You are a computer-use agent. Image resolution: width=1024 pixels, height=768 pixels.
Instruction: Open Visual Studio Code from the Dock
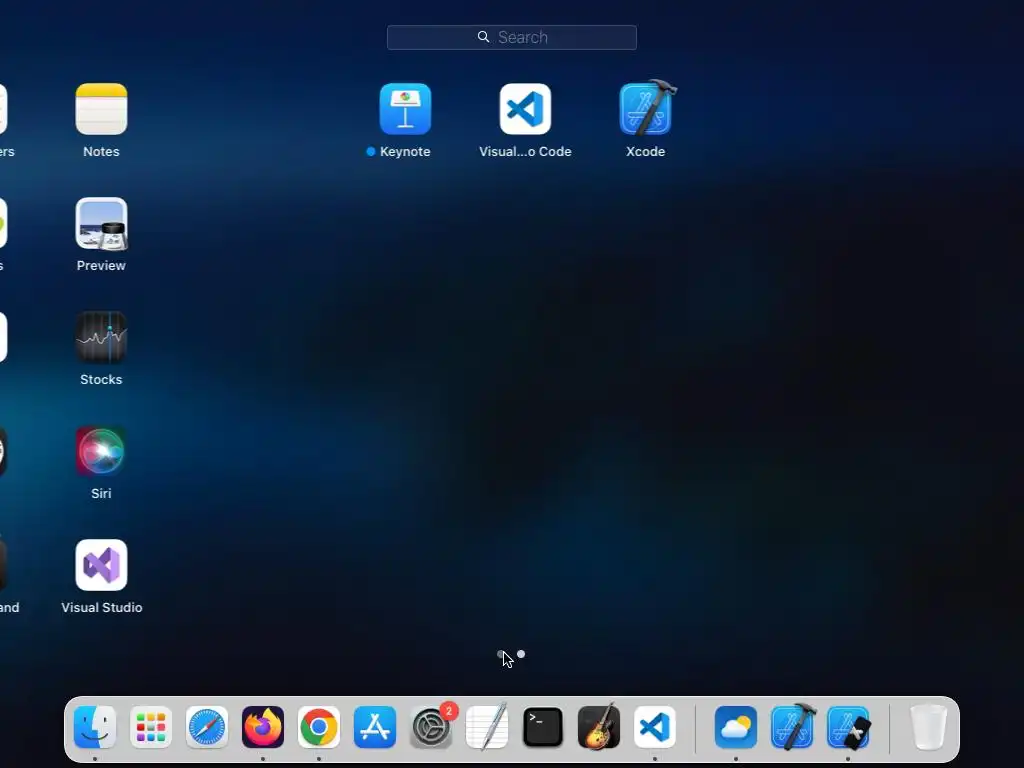pos(655,727)
